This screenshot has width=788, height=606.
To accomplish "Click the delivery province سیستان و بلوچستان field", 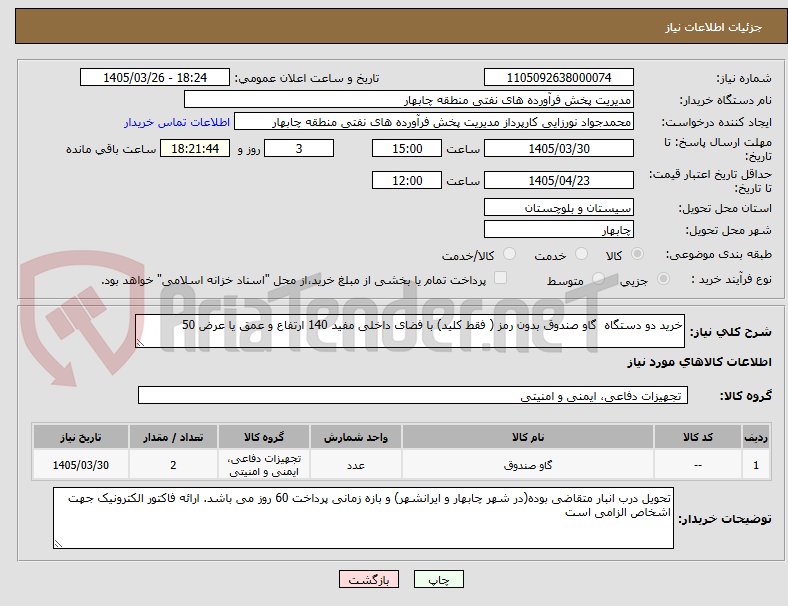I will coord(559,207).
